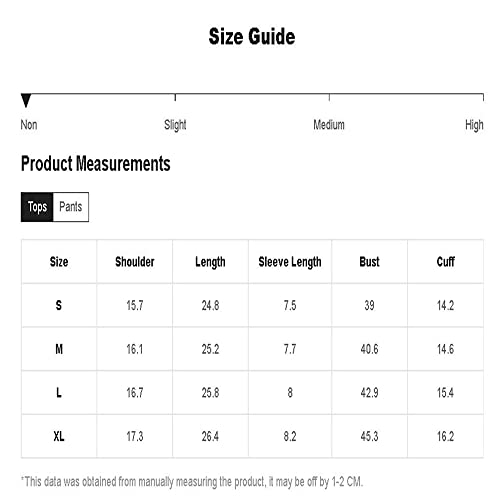The width and height of the screenshot is (500, 500).
Task: Switch to the Pants tab
Action: [x=71, y=207]
